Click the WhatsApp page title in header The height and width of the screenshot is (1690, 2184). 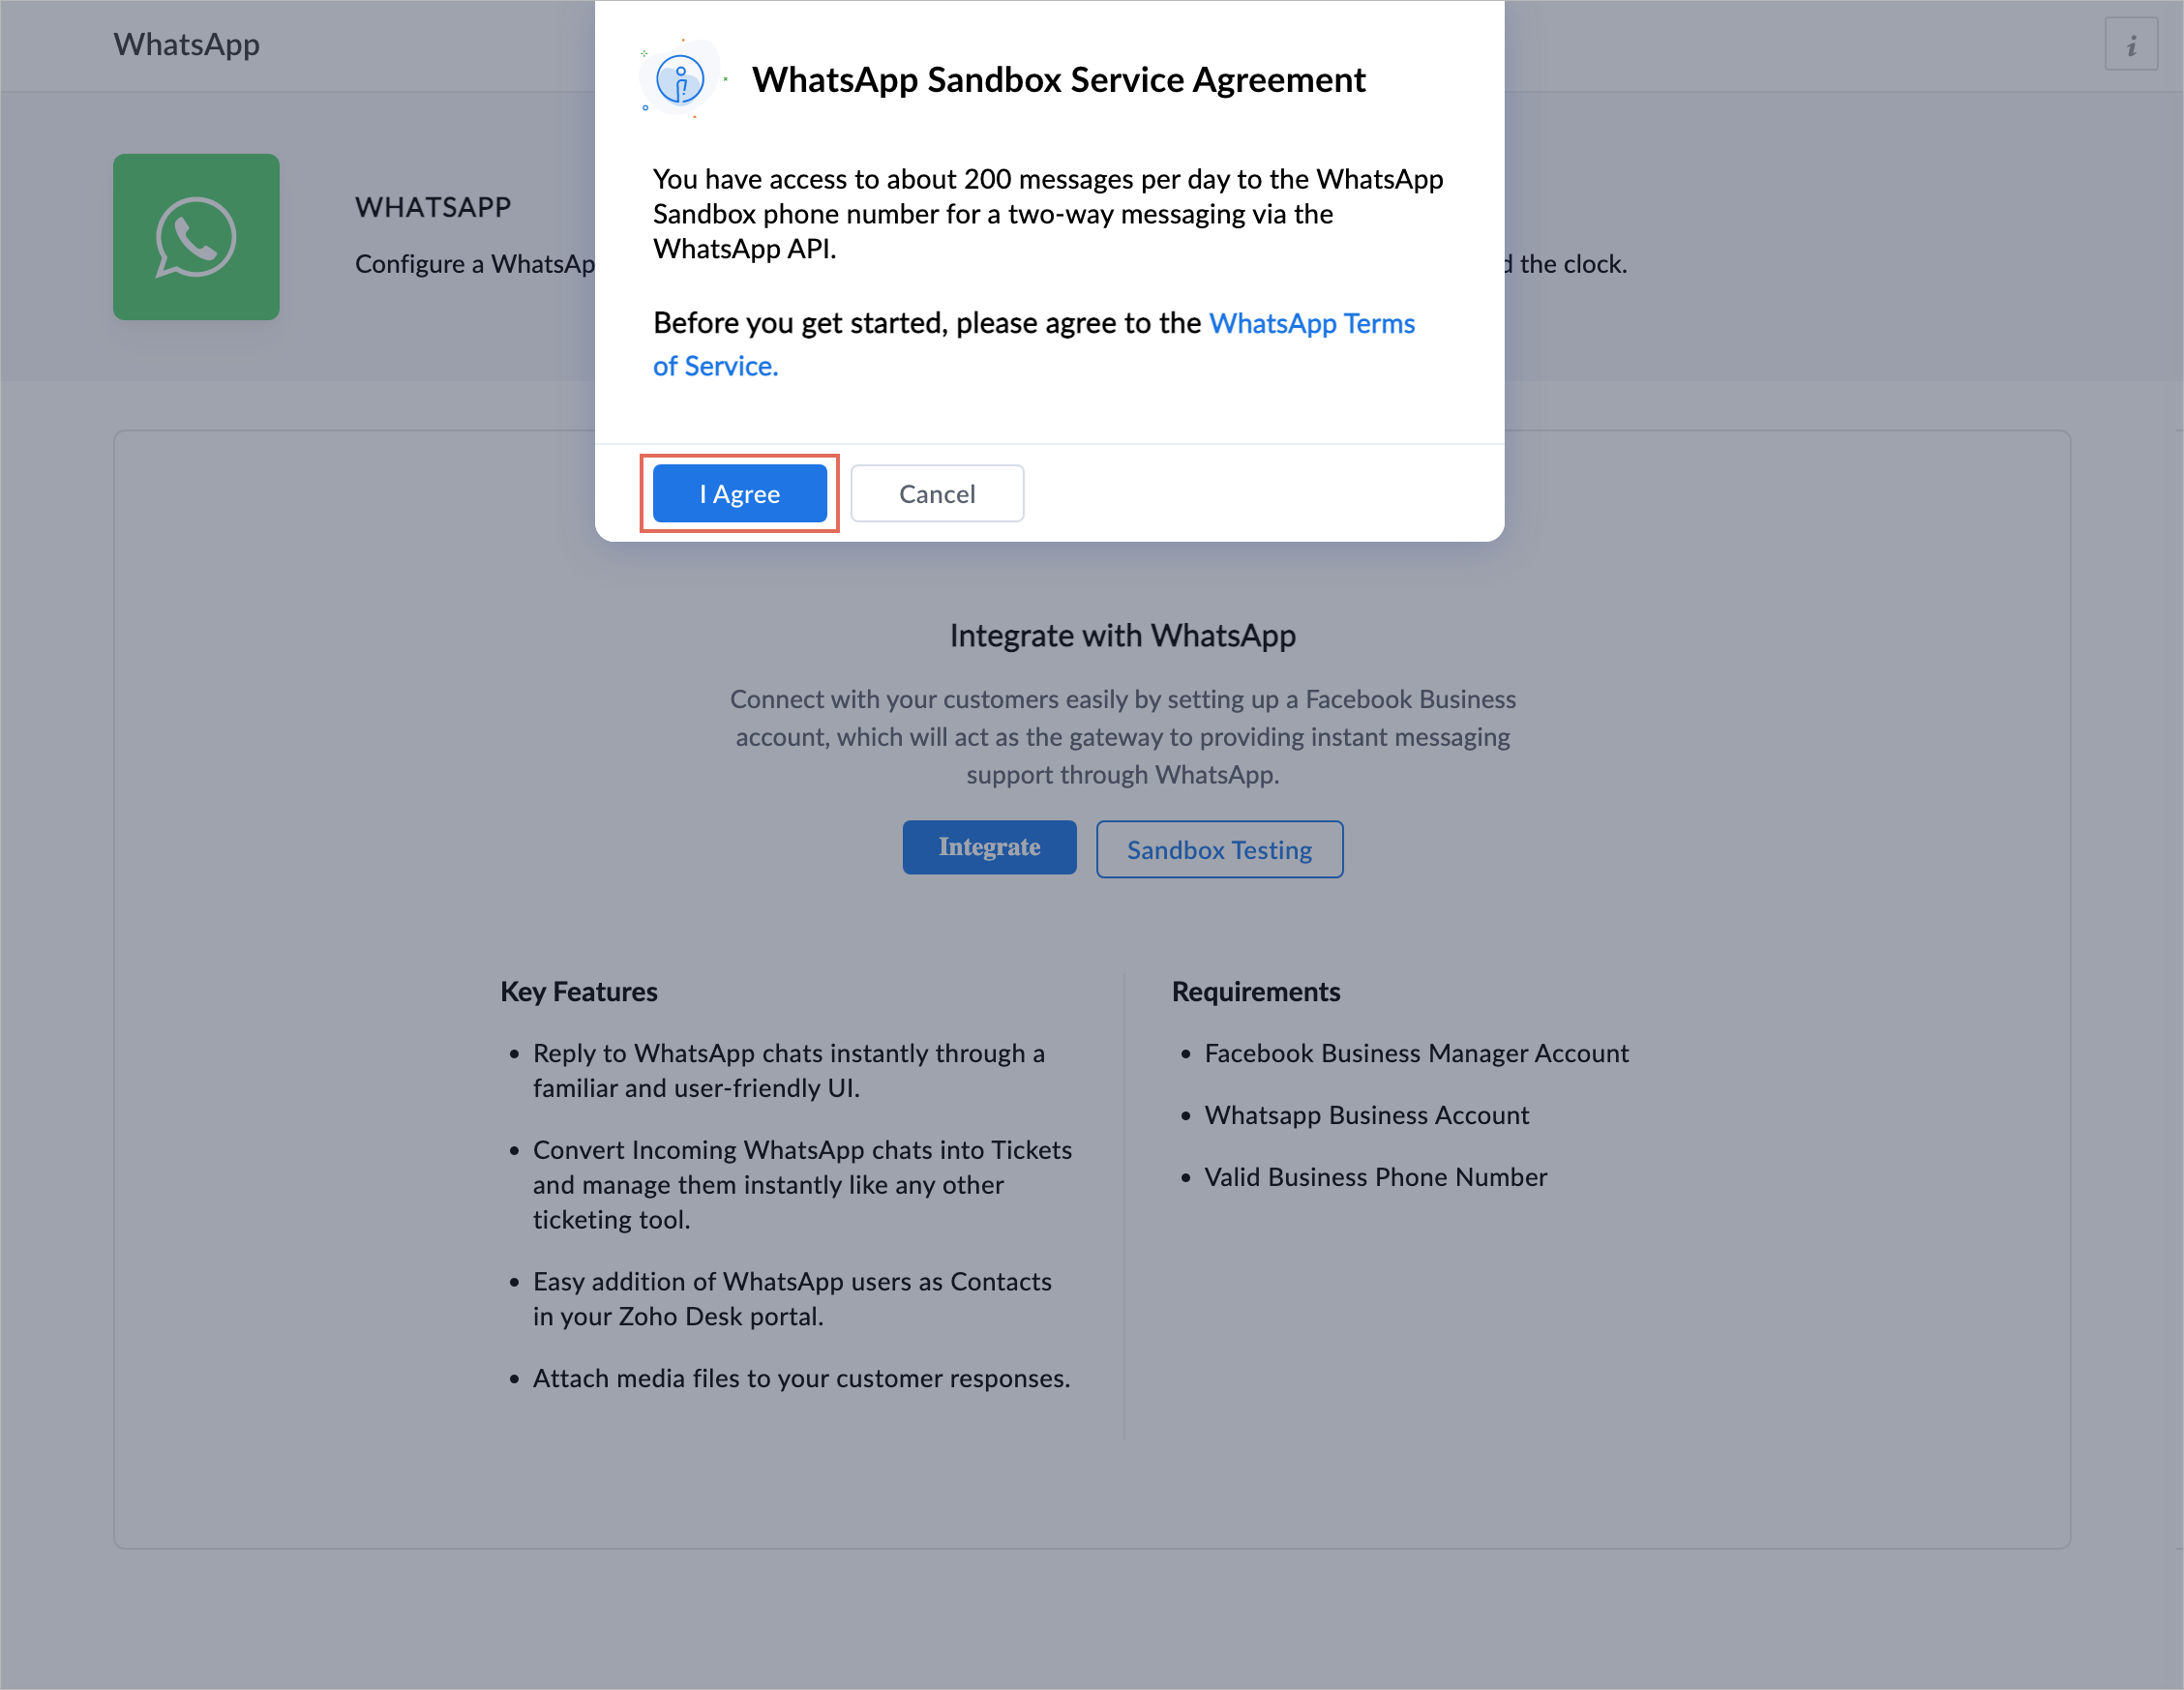coord(187,45)
